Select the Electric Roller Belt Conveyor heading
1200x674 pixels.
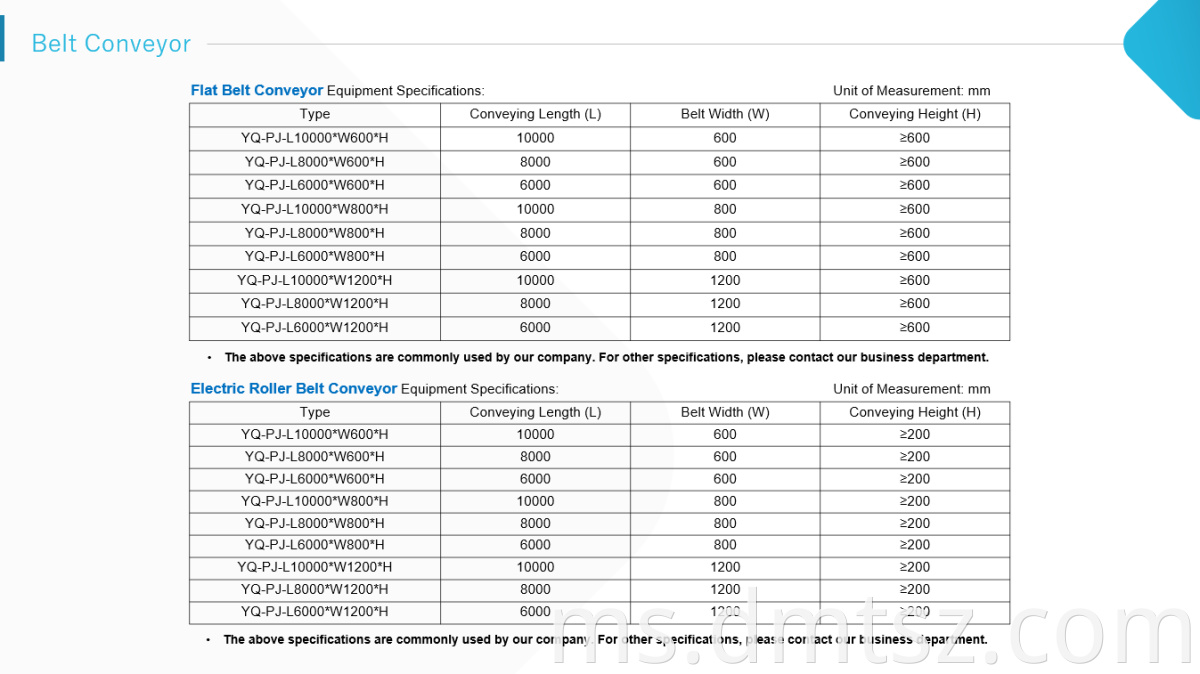[x=294, y=388]
